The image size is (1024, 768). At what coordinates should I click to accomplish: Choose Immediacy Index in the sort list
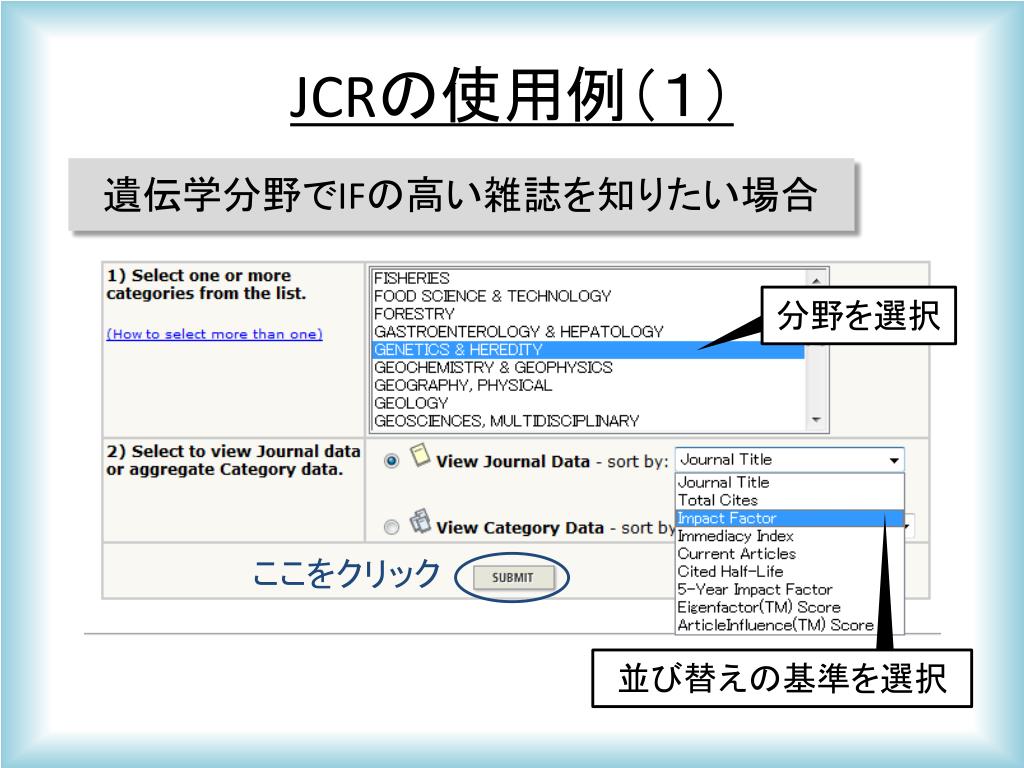tap(790, 536)
